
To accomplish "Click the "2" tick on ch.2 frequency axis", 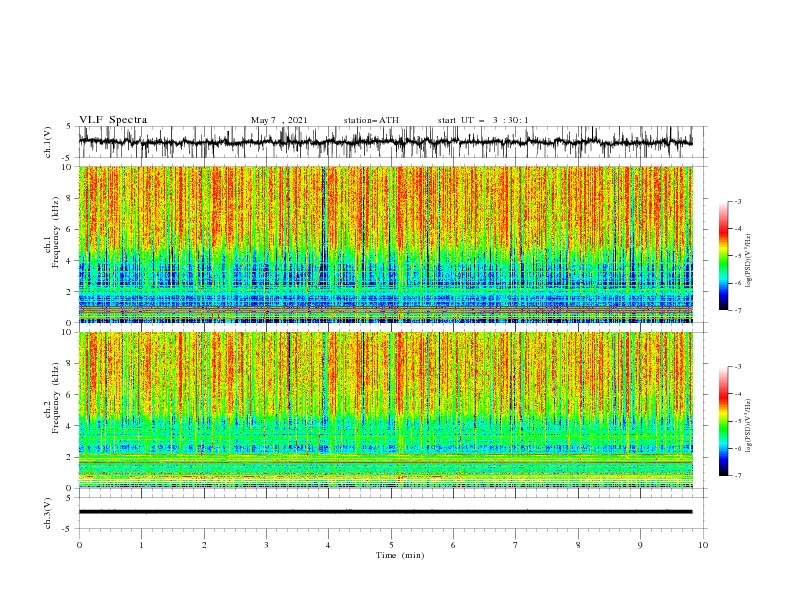I will (x=70, y=457).
